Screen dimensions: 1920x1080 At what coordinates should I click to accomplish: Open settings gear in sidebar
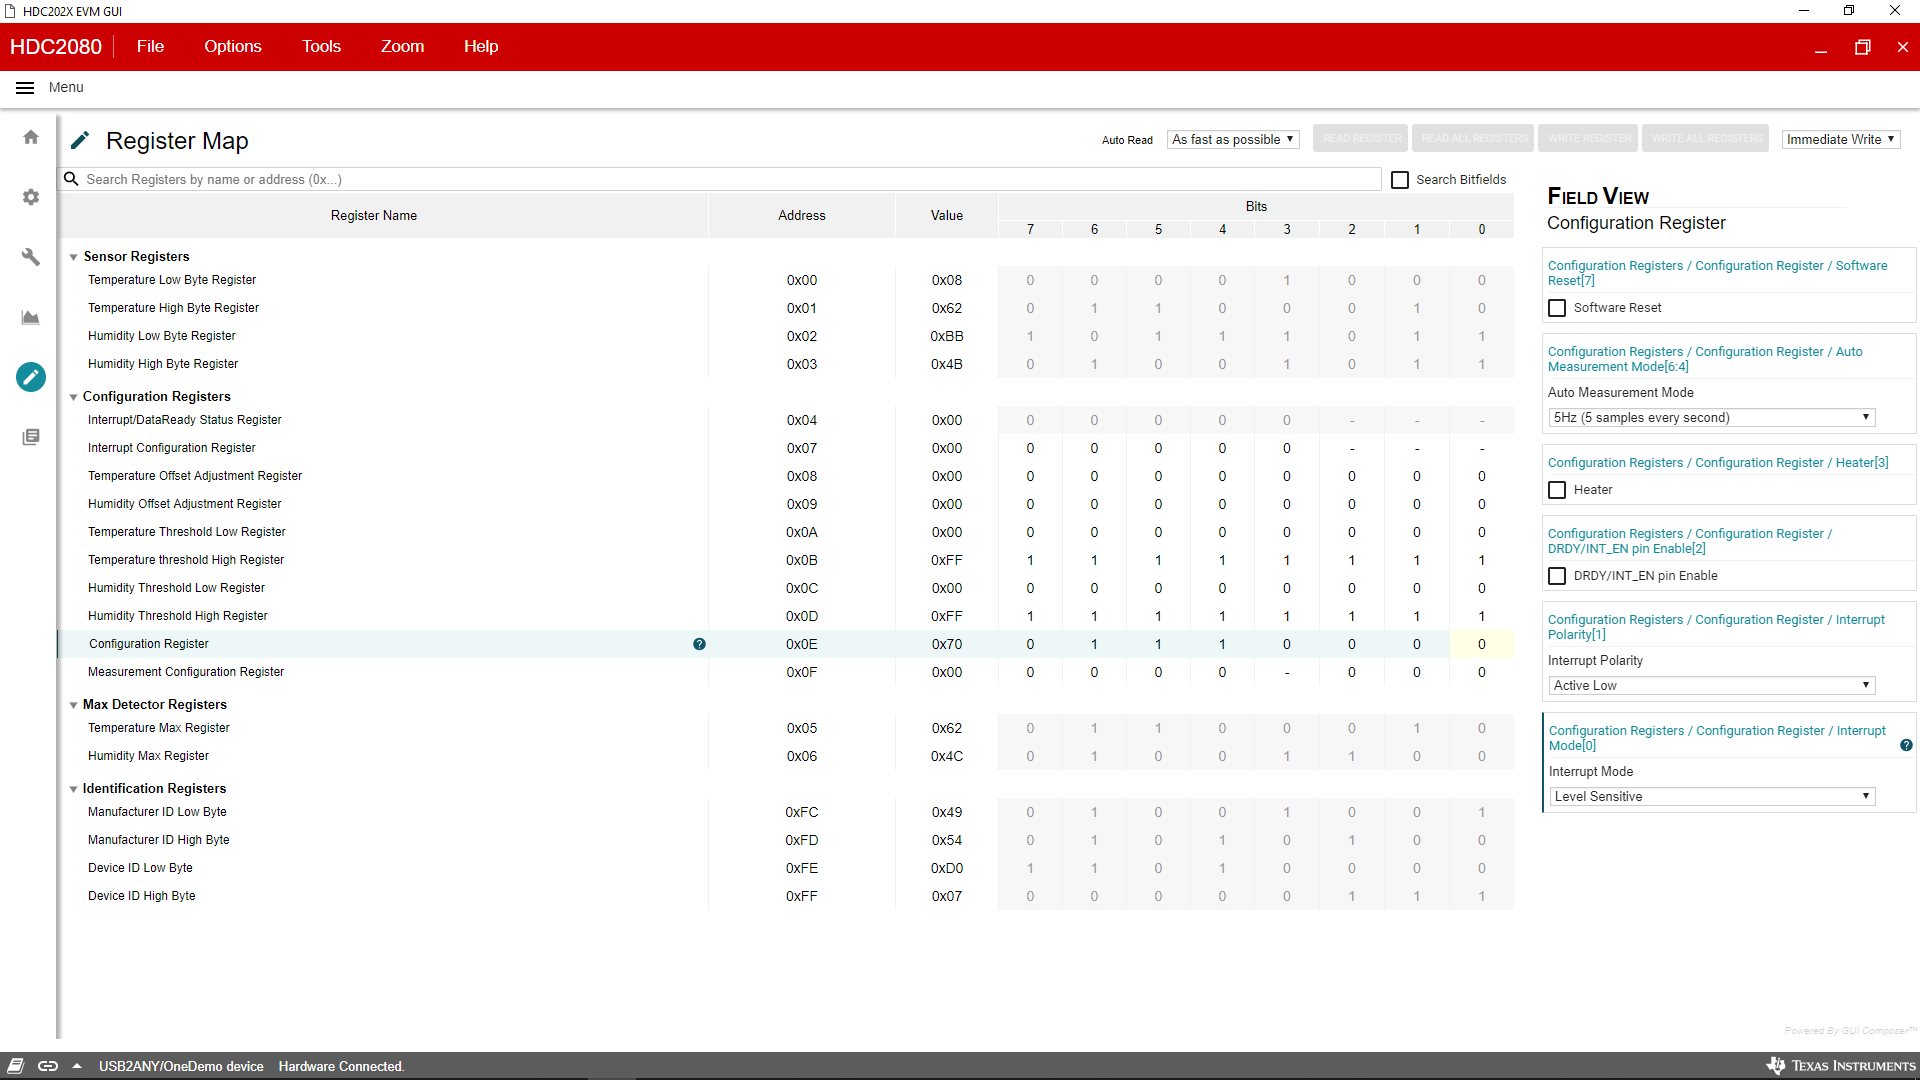31,197
